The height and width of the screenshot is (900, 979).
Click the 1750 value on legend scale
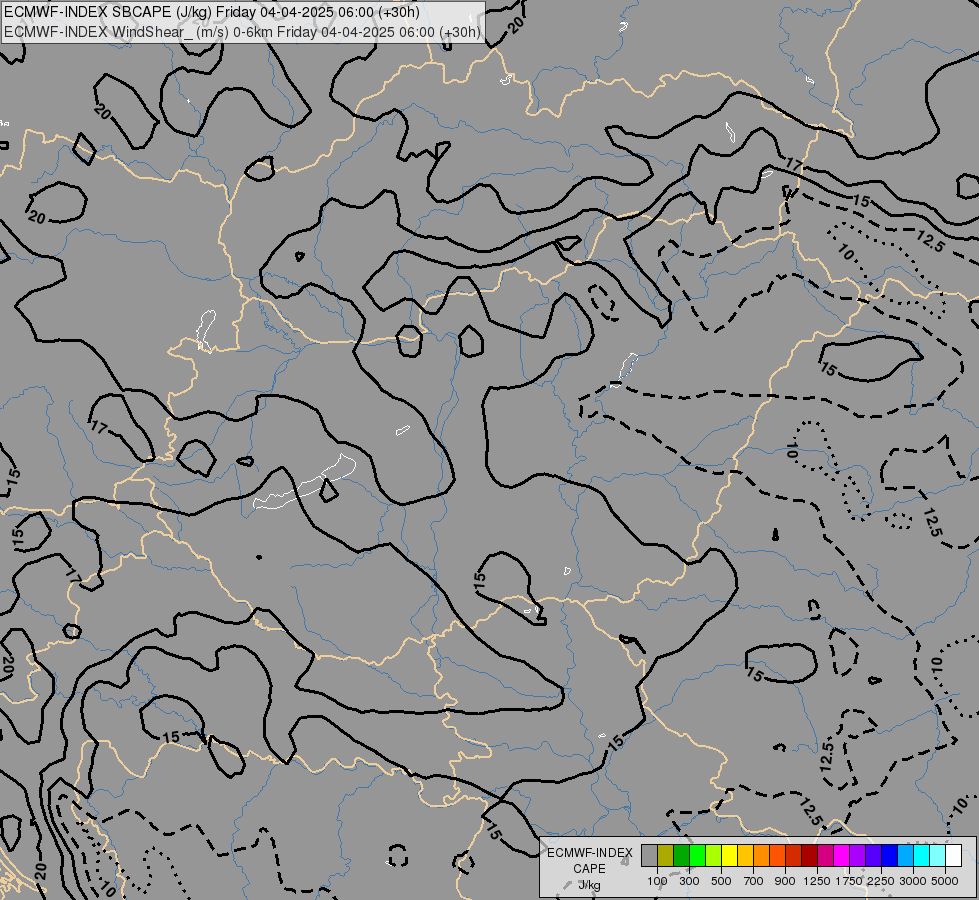[x=849, y=881]
